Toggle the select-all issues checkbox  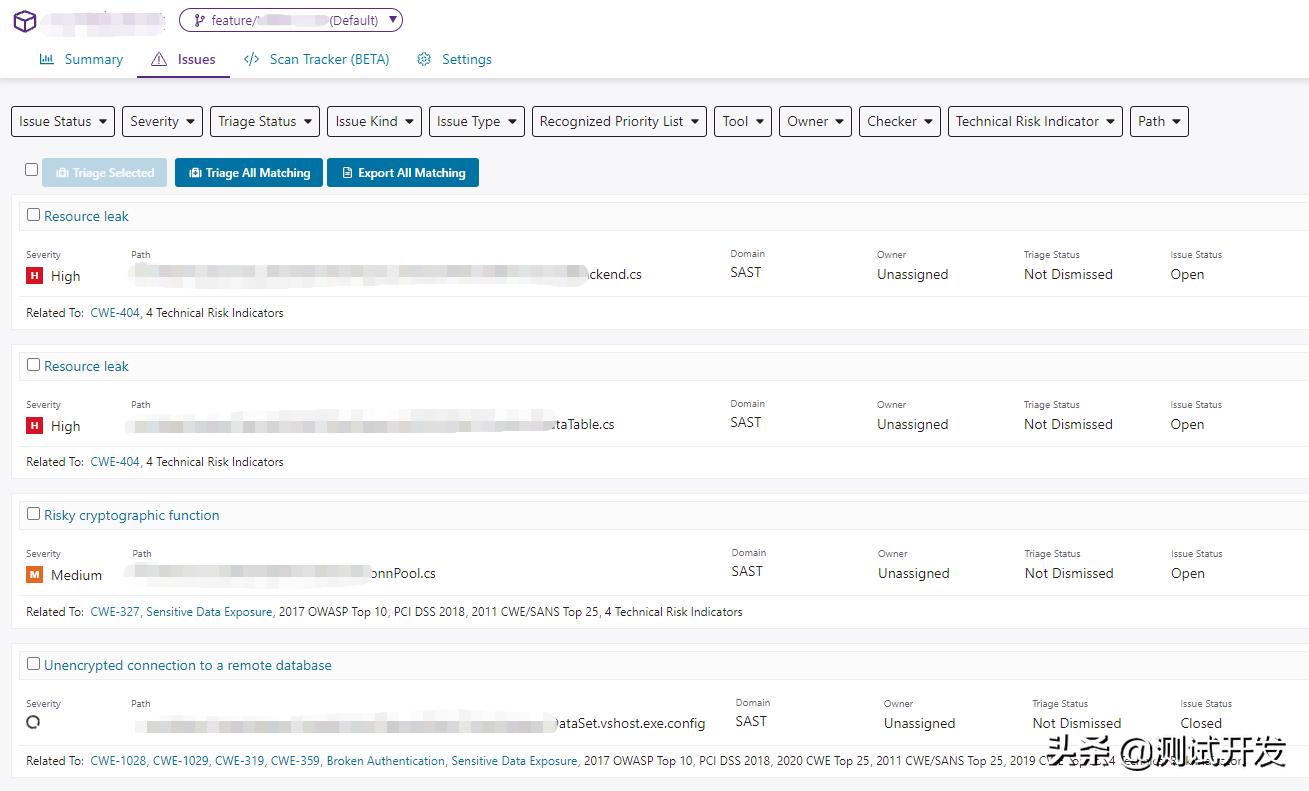click(31, 170)
